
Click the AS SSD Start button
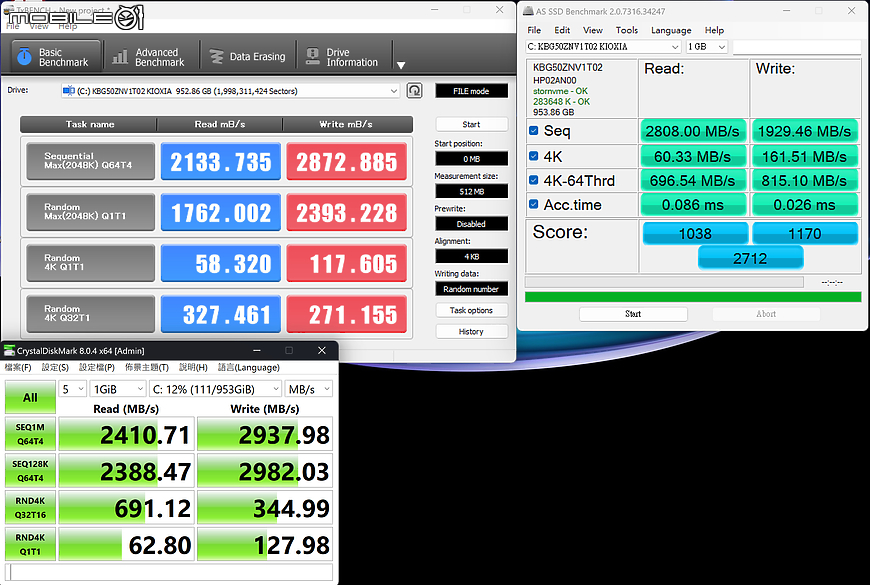point(633,314)
